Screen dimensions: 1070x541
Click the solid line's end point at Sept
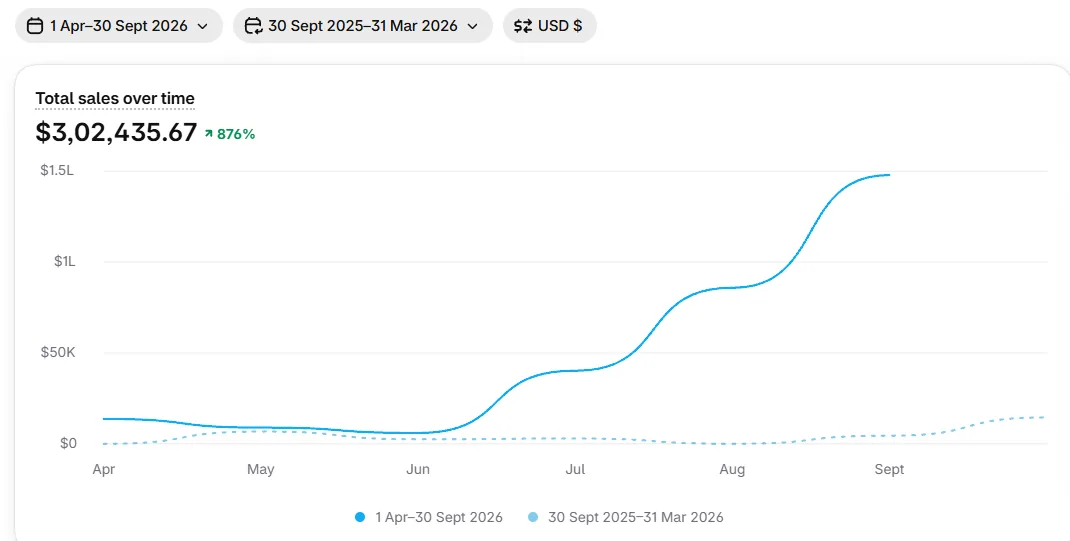tap(889, 175)
